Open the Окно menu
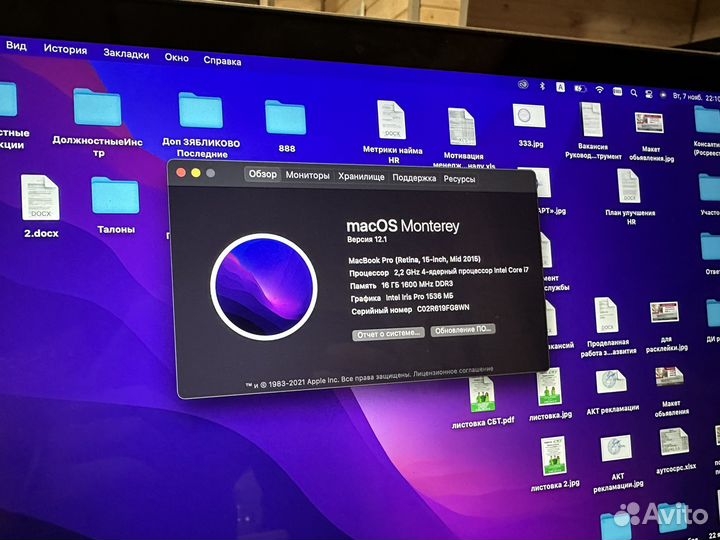The width and height of the screenshot is (720, 540). pos(177,57)
